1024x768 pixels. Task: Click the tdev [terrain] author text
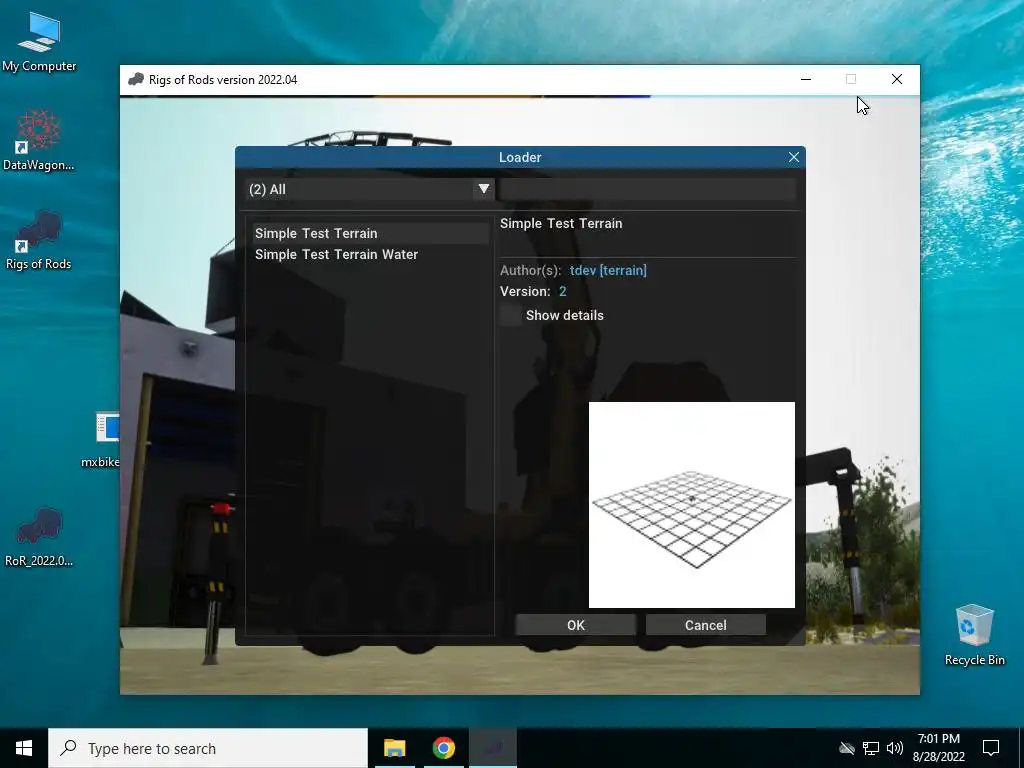coord(608,270)
